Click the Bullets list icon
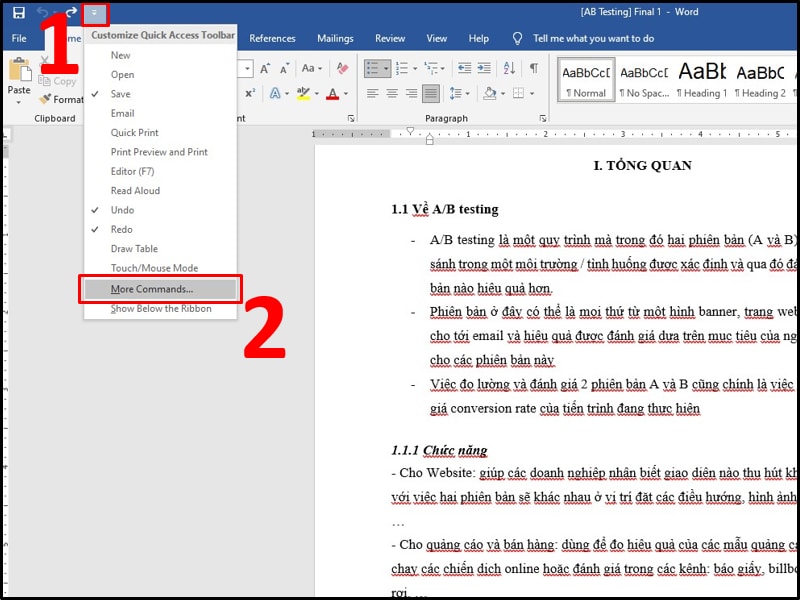The width and height of the screenshot is (800, 600). pyautogui.click(x=372, y=68)
